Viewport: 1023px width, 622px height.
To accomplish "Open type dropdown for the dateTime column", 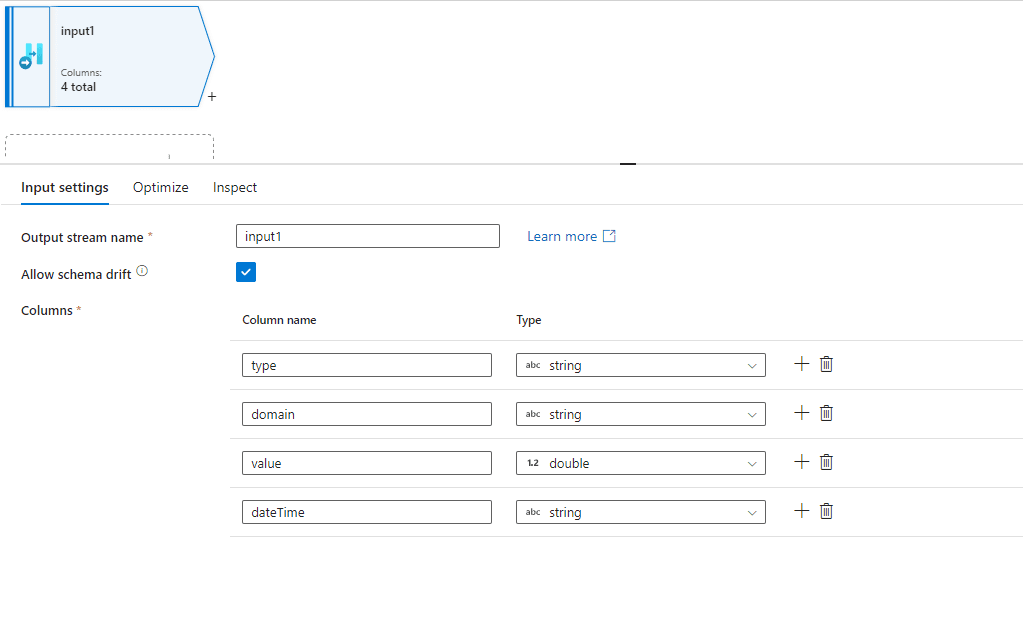I will tap(640, 512).
